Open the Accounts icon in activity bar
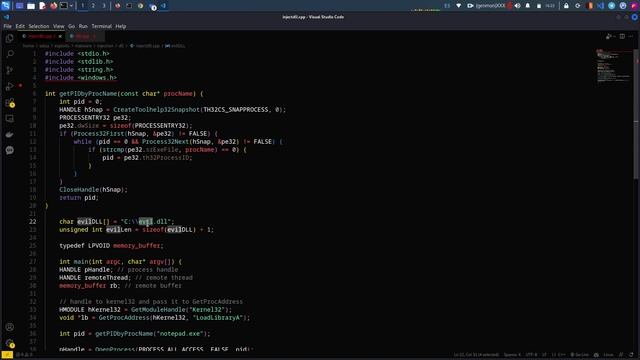The image size is (640, 360). tap(10, 327)
